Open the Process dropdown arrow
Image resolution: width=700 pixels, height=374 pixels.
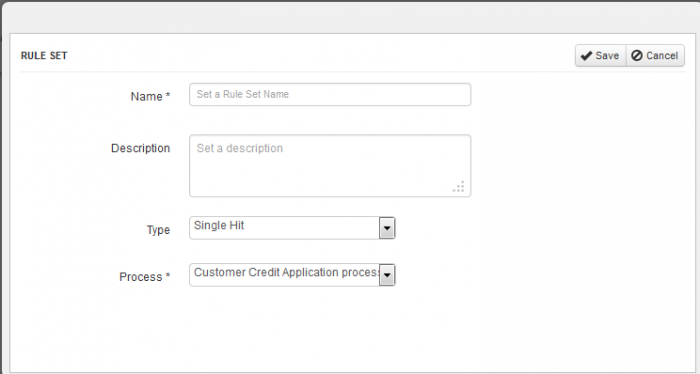[x=387, y=275]
